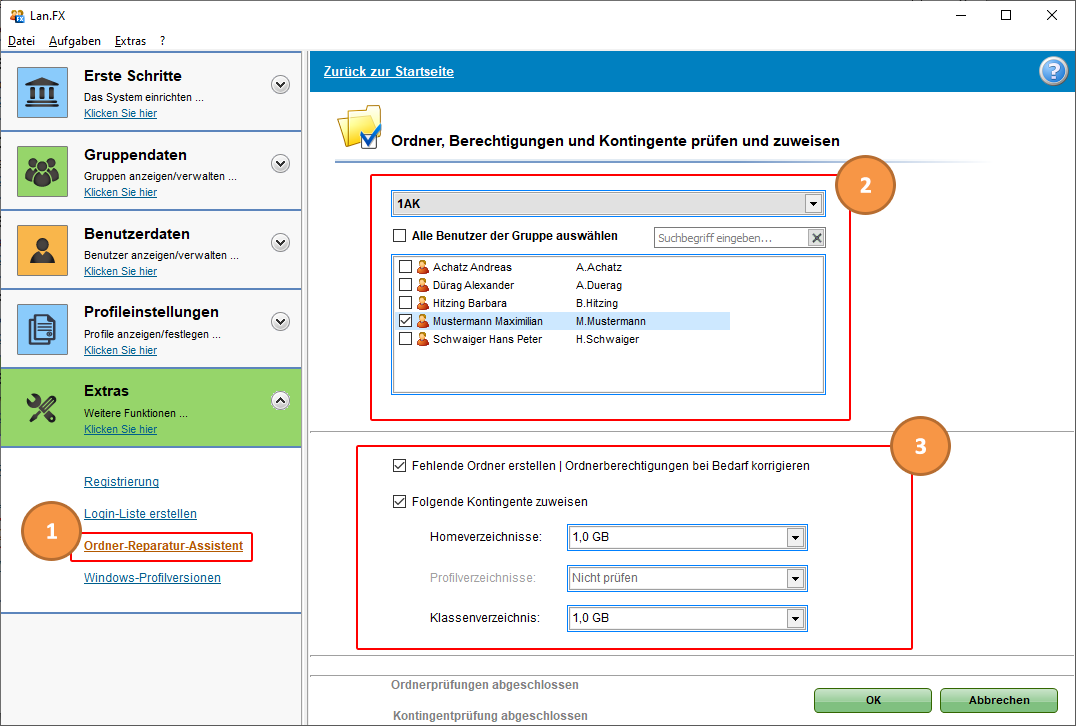Expand the Gruppendaten section chevron

tap(281, 164)
